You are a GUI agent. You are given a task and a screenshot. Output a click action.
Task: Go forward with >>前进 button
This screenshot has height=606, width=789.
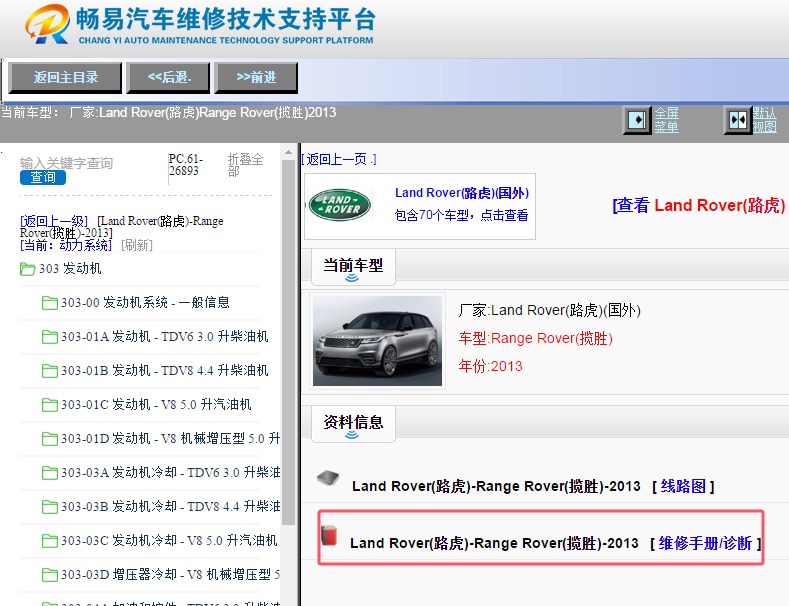pos(256,78)
